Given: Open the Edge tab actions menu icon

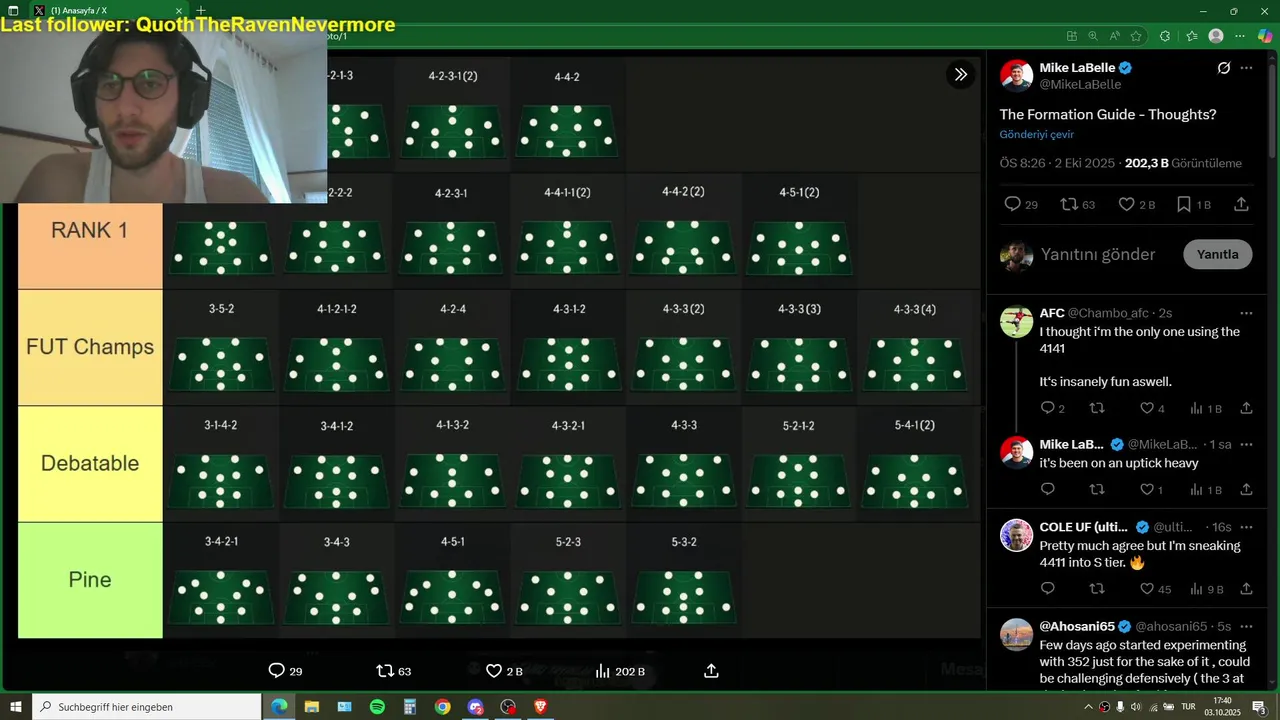Looking at the screenshot, I should [x=13, y=10].
